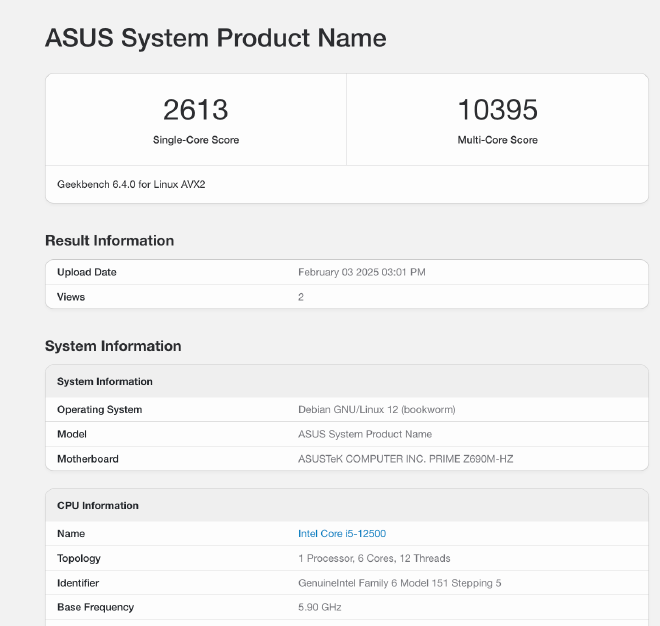Open the Intel Core i5-12500 link
The width and height of the screenshot is (660, 626).
(342, 533)
